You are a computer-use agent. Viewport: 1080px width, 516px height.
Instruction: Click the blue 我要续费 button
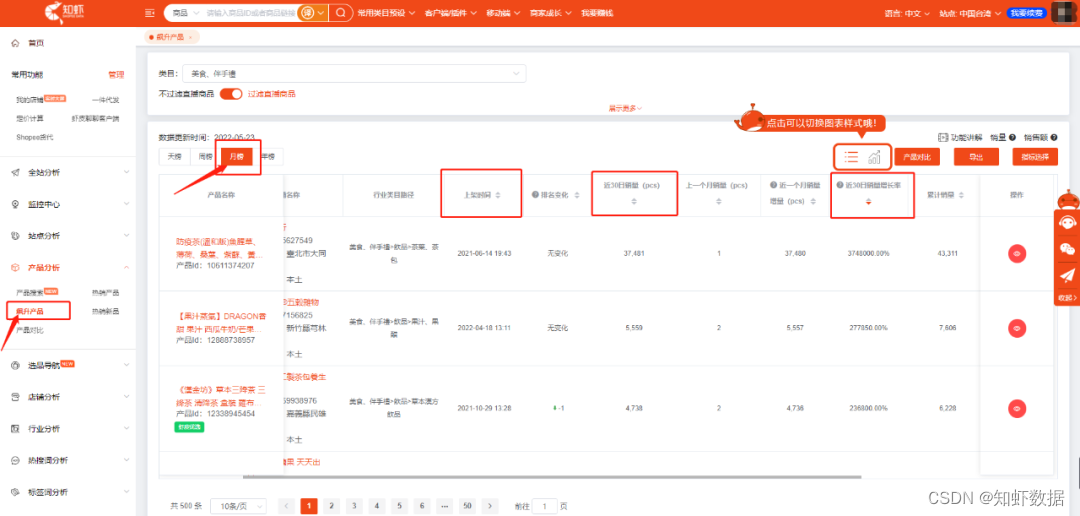(x=1026, y=13)
